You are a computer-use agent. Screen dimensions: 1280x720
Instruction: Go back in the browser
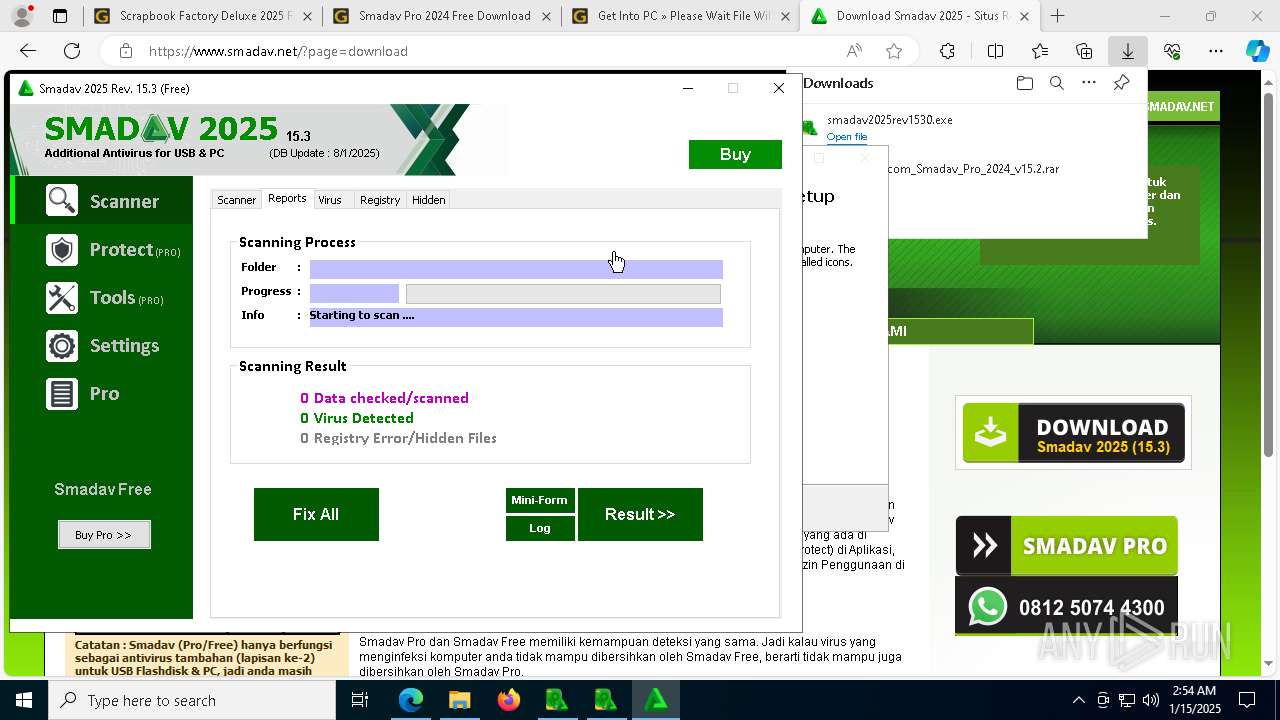click(28, 51)
